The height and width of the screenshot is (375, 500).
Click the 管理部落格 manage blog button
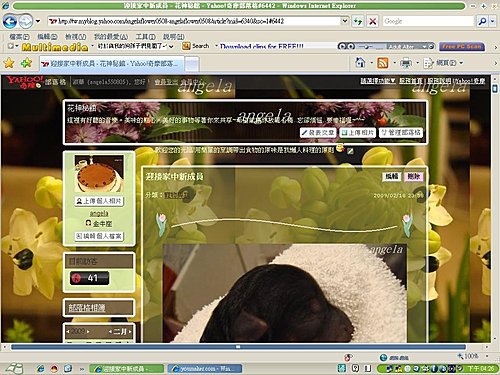[x=401, y=133]
